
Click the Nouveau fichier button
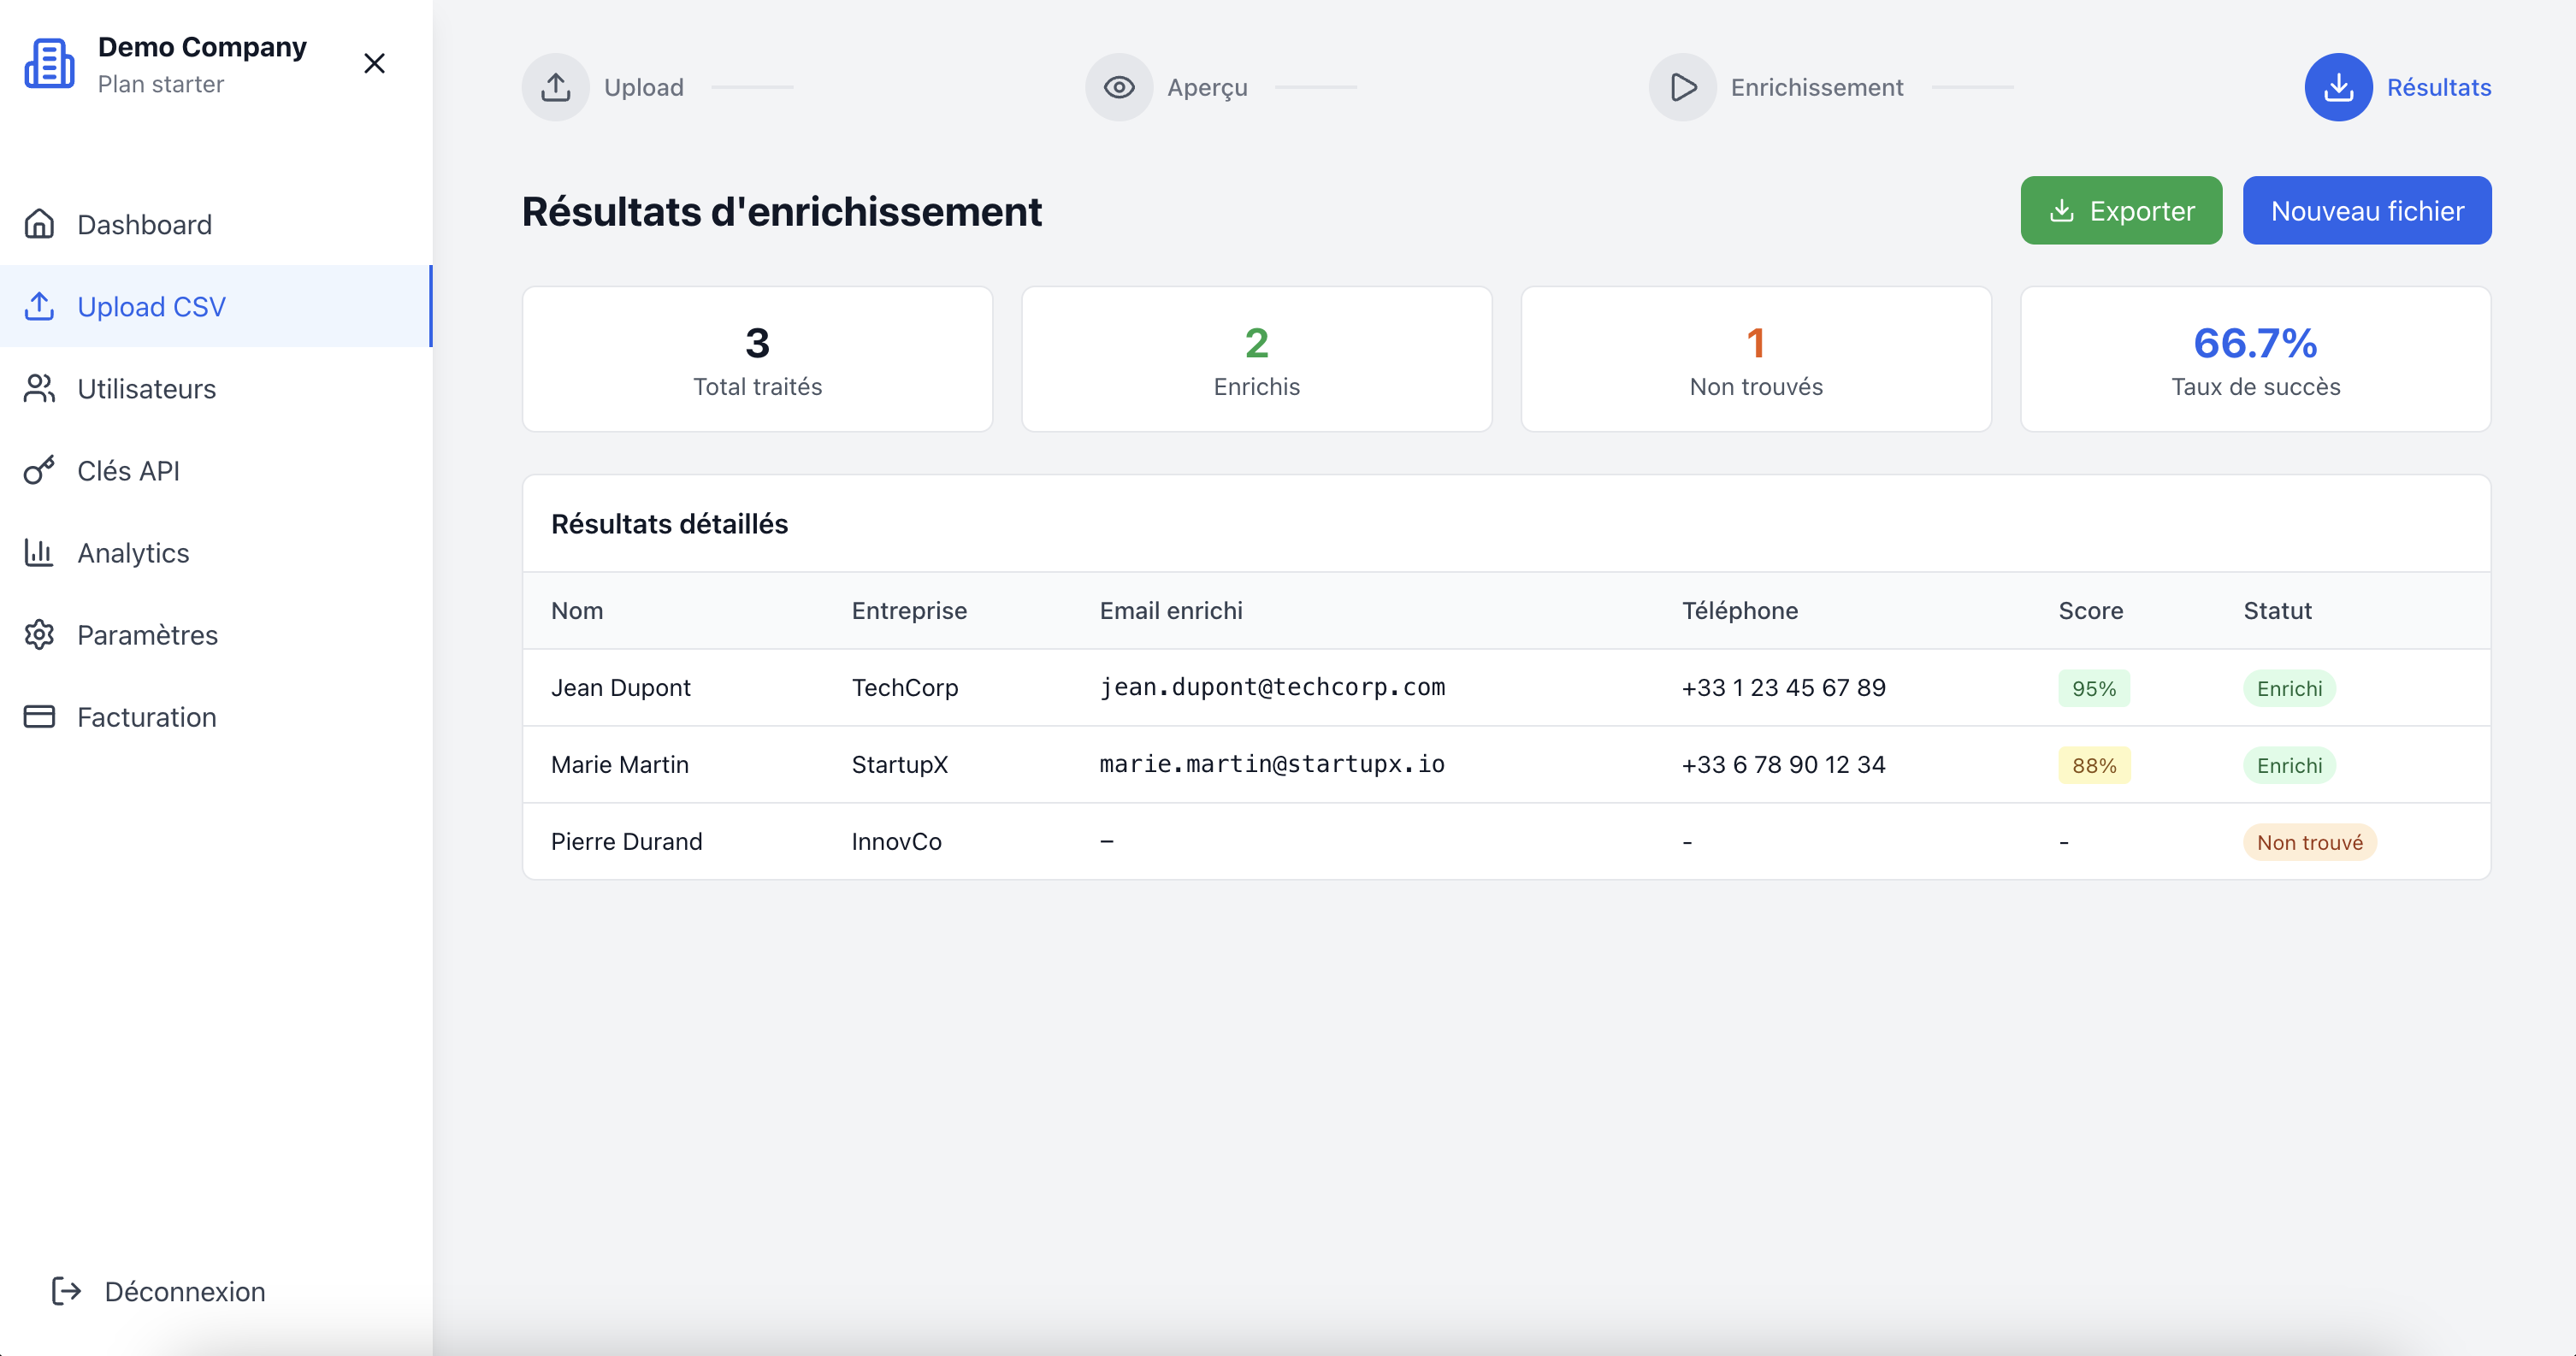pos(2366,211)
